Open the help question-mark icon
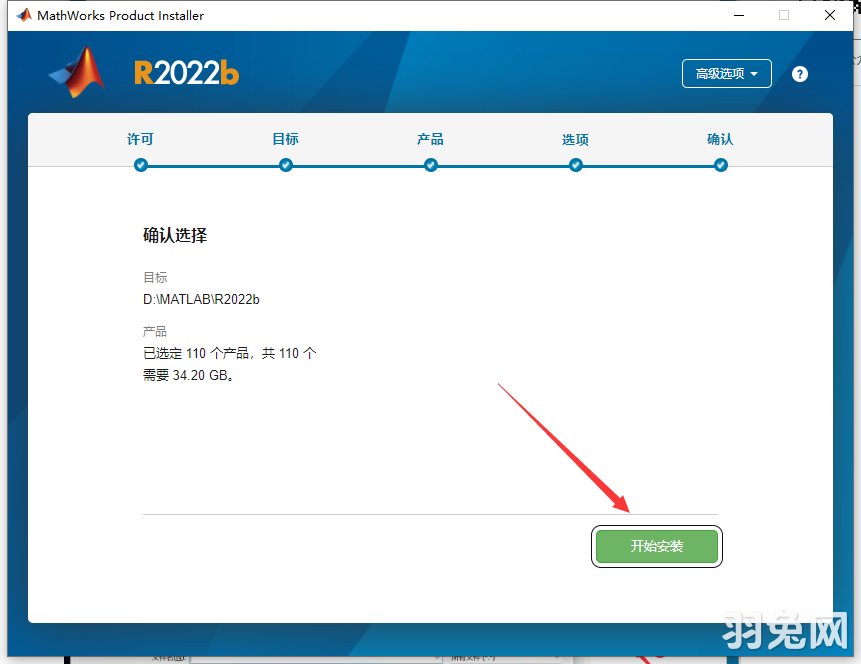Image resolution: width=861 pixels, height=664 pixels. click(799, 73)
